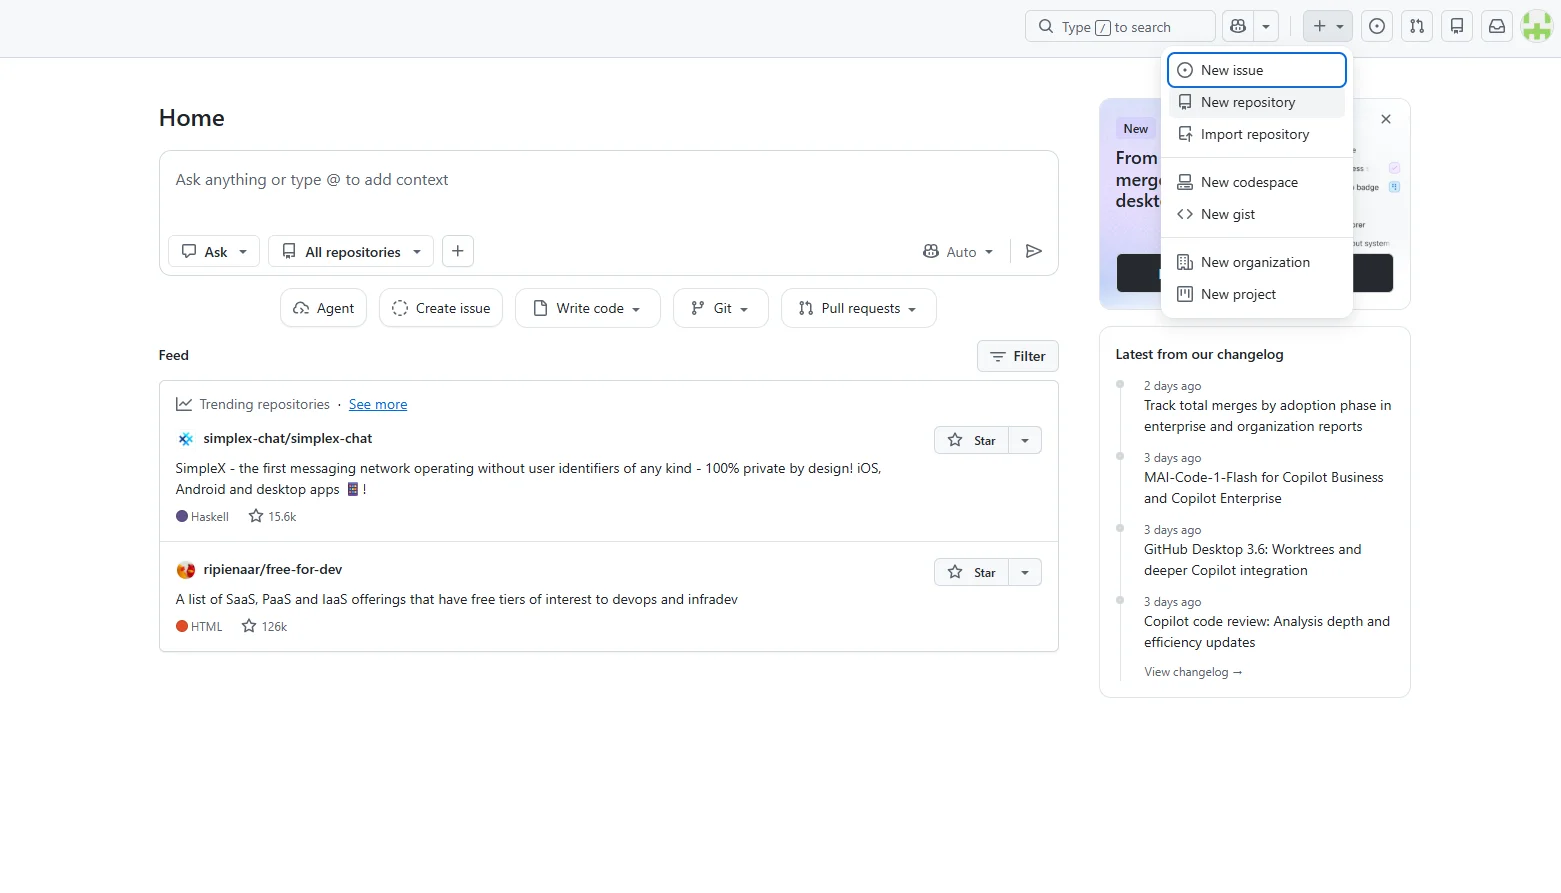Open the simplex-chat/simplex-chat repository link
1561x893 pixels.
coord(288,438)
